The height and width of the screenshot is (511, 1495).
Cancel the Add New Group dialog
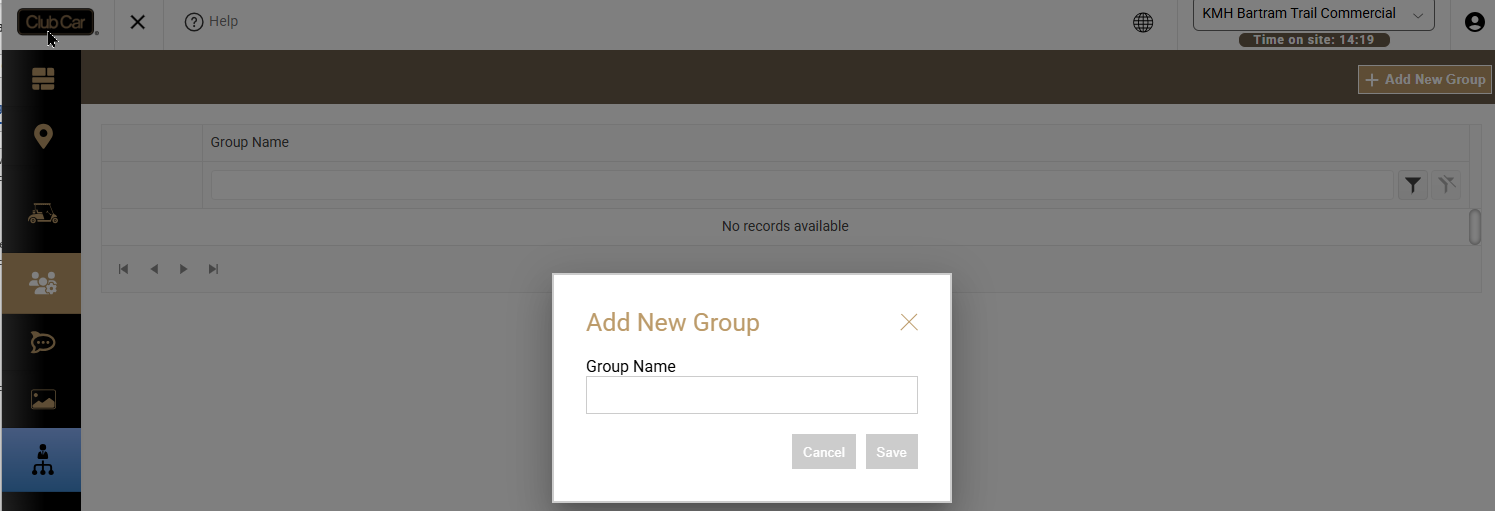[824, 452]
